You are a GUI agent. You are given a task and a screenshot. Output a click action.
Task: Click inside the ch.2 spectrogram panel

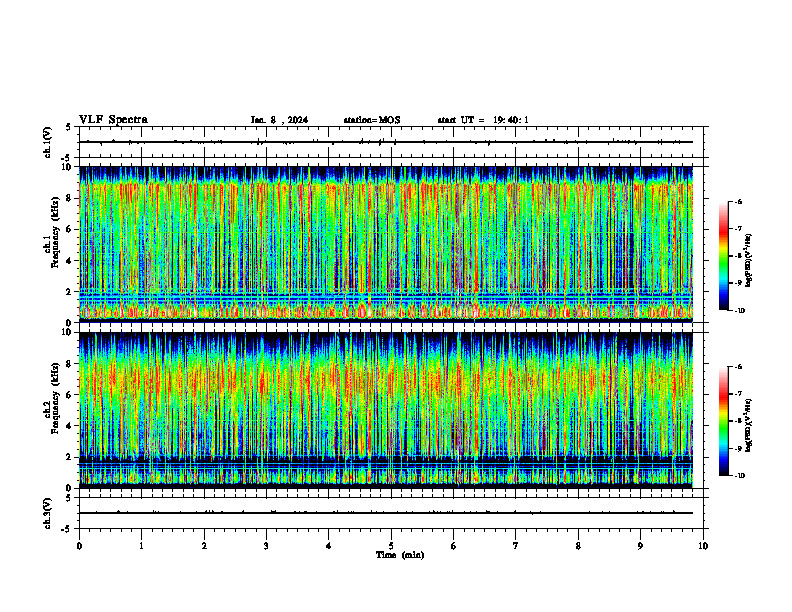click(x=386, y=410)
